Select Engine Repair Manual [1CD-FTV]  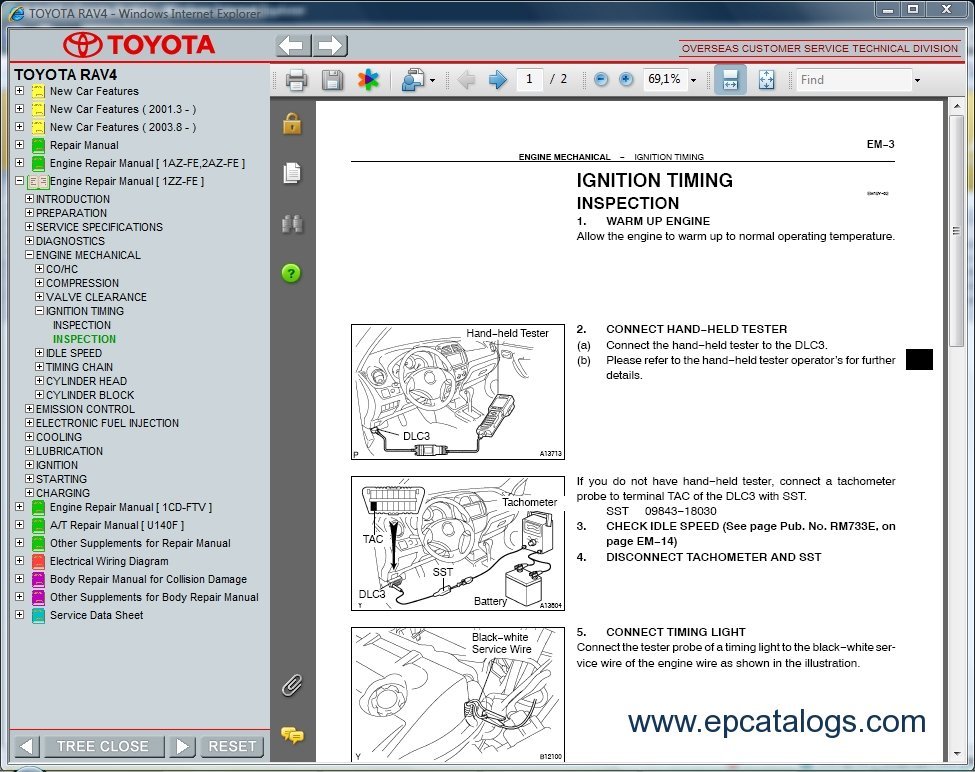pos(131,507)
